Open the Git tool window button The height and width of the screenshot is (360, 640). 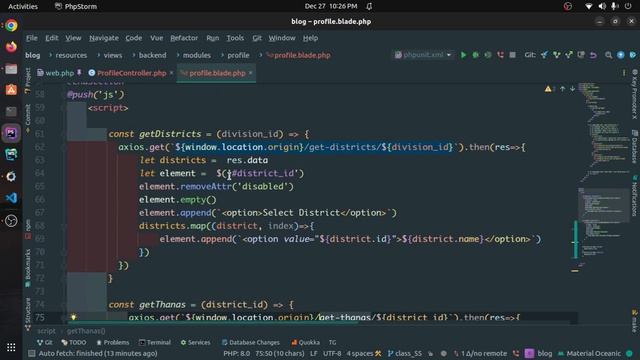point(44,342)
